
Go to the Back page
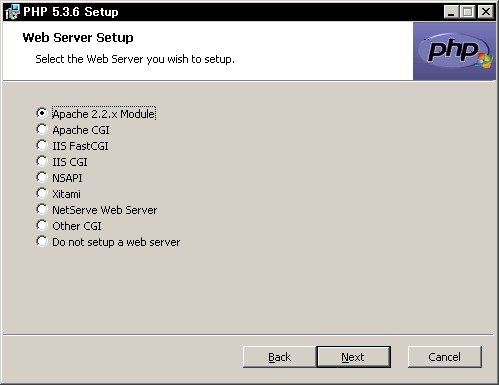(279, 357)
